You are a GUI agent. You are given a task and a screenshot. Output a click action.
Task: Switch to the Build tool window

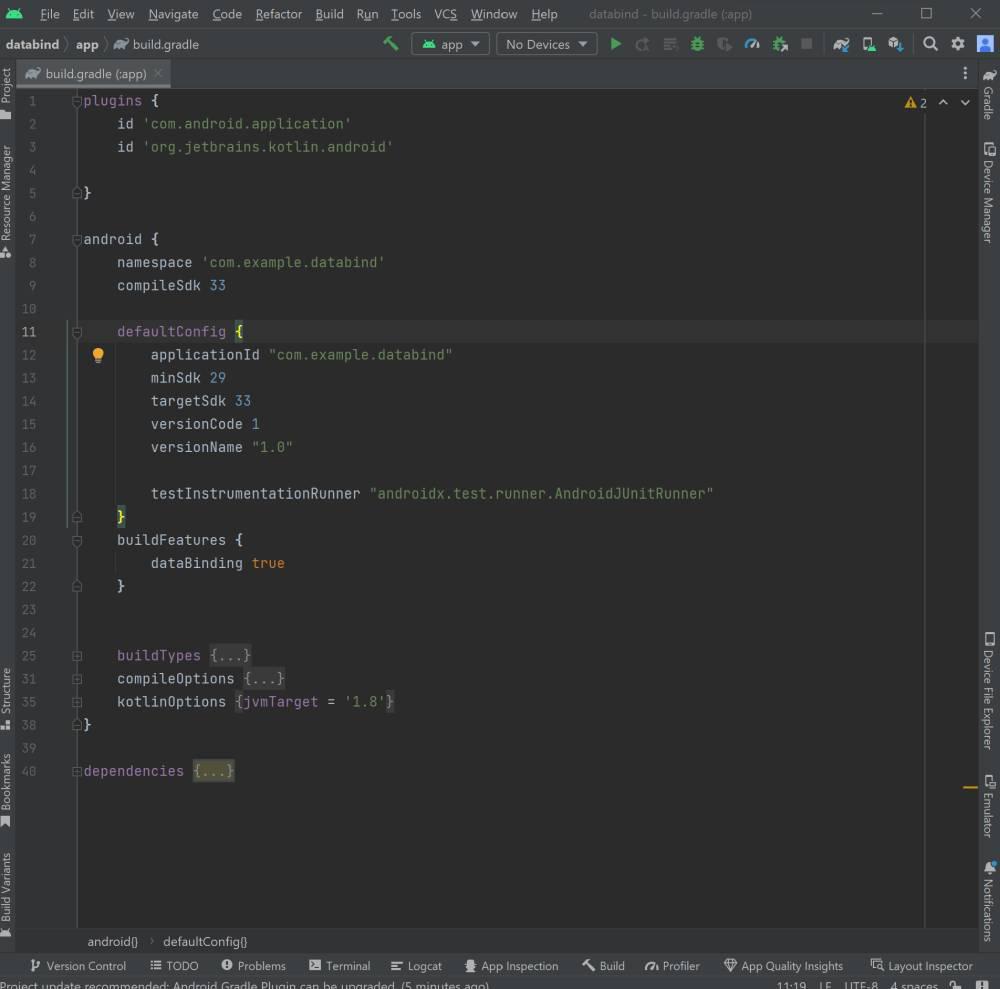[x=603, y=965]
